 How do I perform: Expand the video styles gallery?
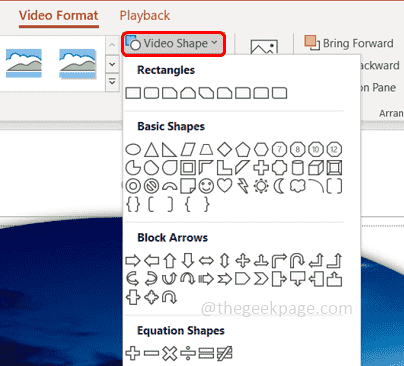pyautogui.click(x=112, y=81)
